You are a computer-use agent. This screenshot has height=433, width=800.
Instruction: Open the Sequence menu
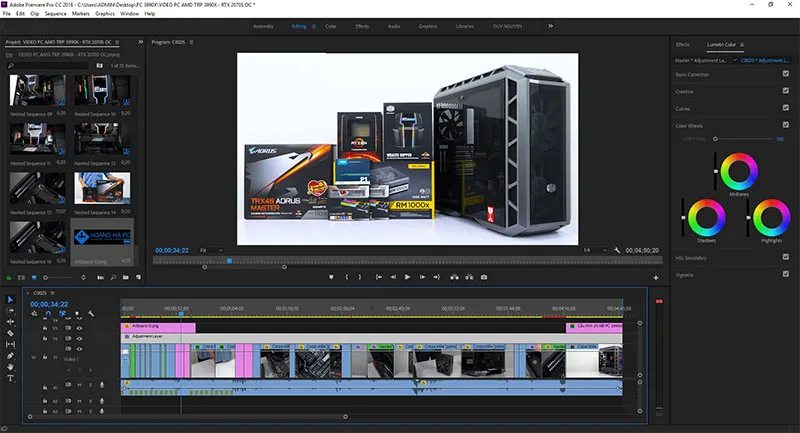point(56,14)
